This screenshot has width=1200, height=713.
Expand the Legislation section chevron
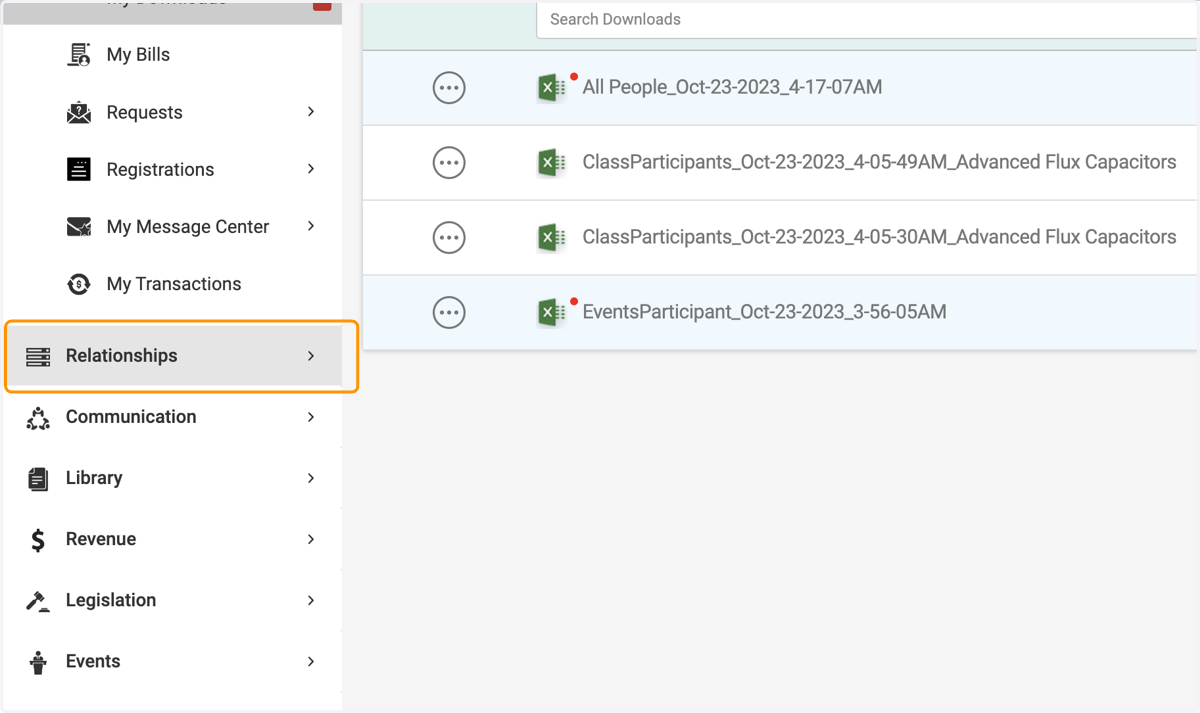point(311,600)
